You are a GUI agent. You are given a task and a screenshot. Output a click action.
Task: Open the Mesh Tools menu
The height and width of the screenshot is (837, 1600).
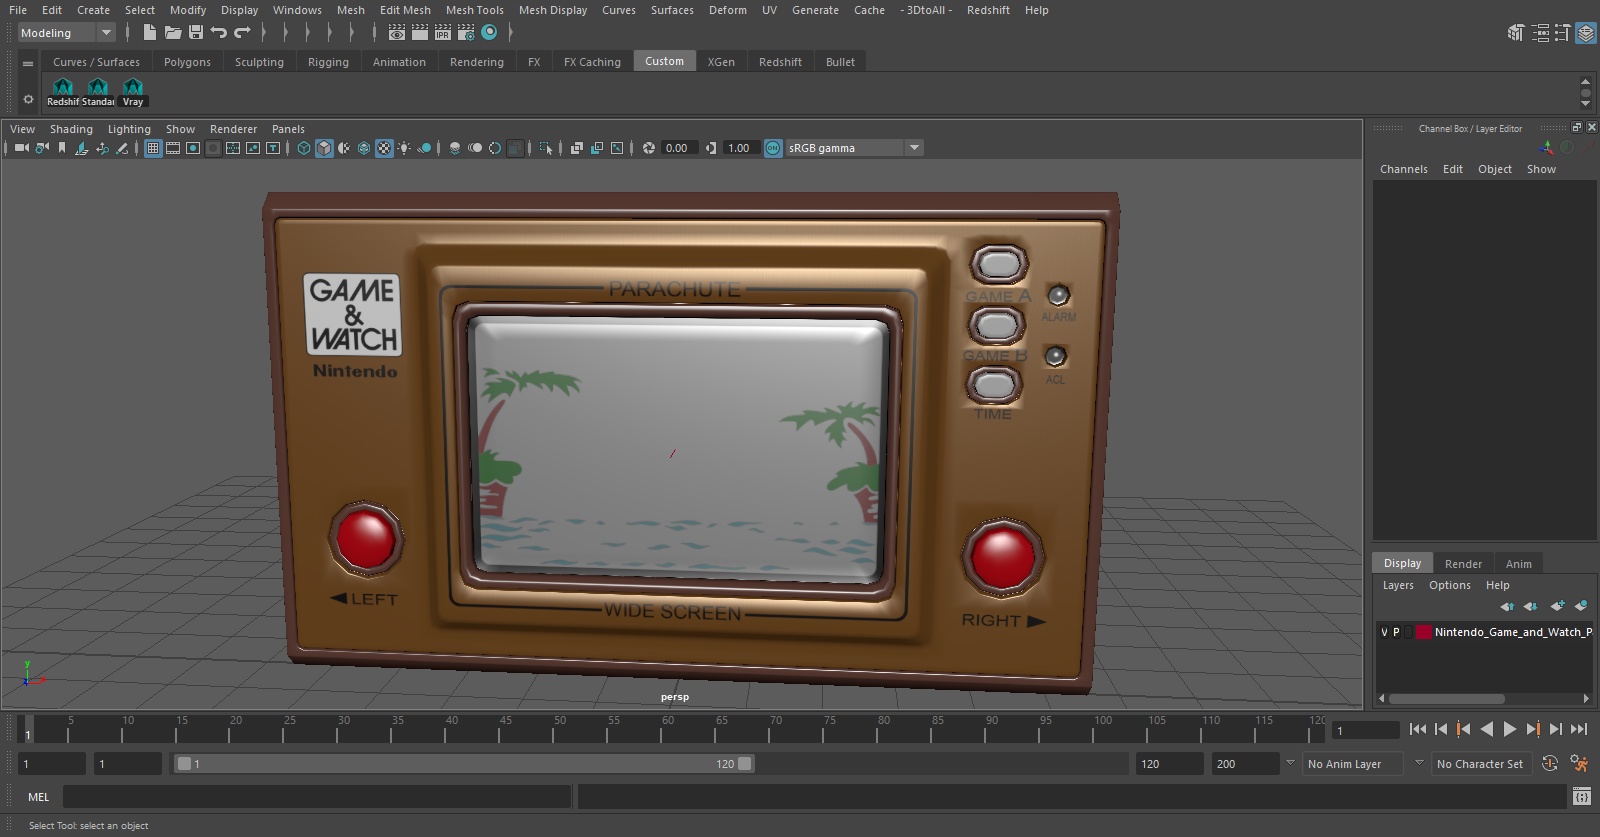(474, 10)
